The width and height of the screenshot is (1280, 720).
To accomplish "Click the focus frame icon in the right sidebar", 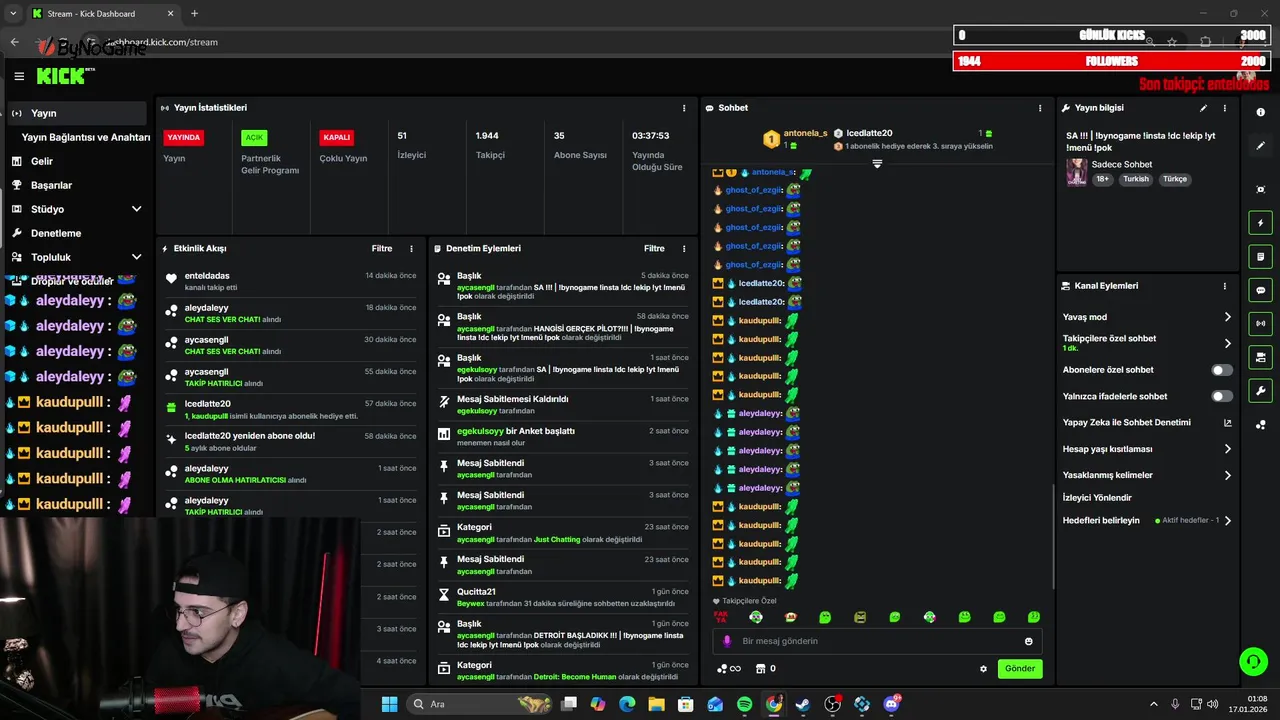I will click(1260, 189).
